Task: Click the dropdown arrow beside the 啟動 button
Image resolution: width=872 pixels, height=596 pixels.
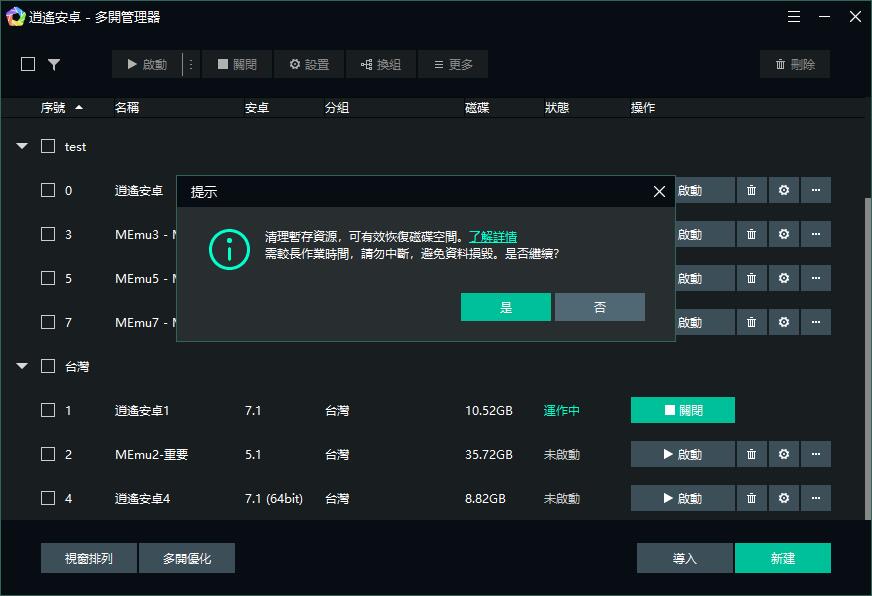Action: pyautogui.click(x=189, y=64)
